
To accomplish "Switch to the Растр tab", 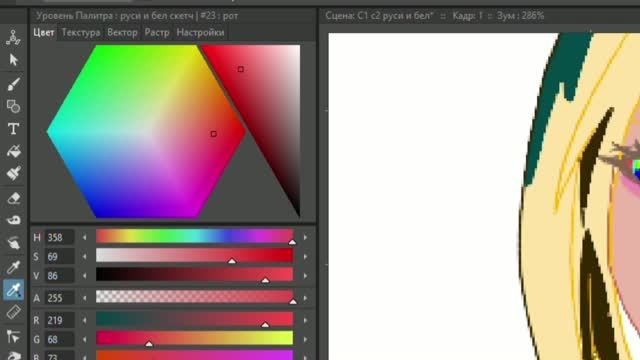I will pyautogui.click(x=157, y=32).
